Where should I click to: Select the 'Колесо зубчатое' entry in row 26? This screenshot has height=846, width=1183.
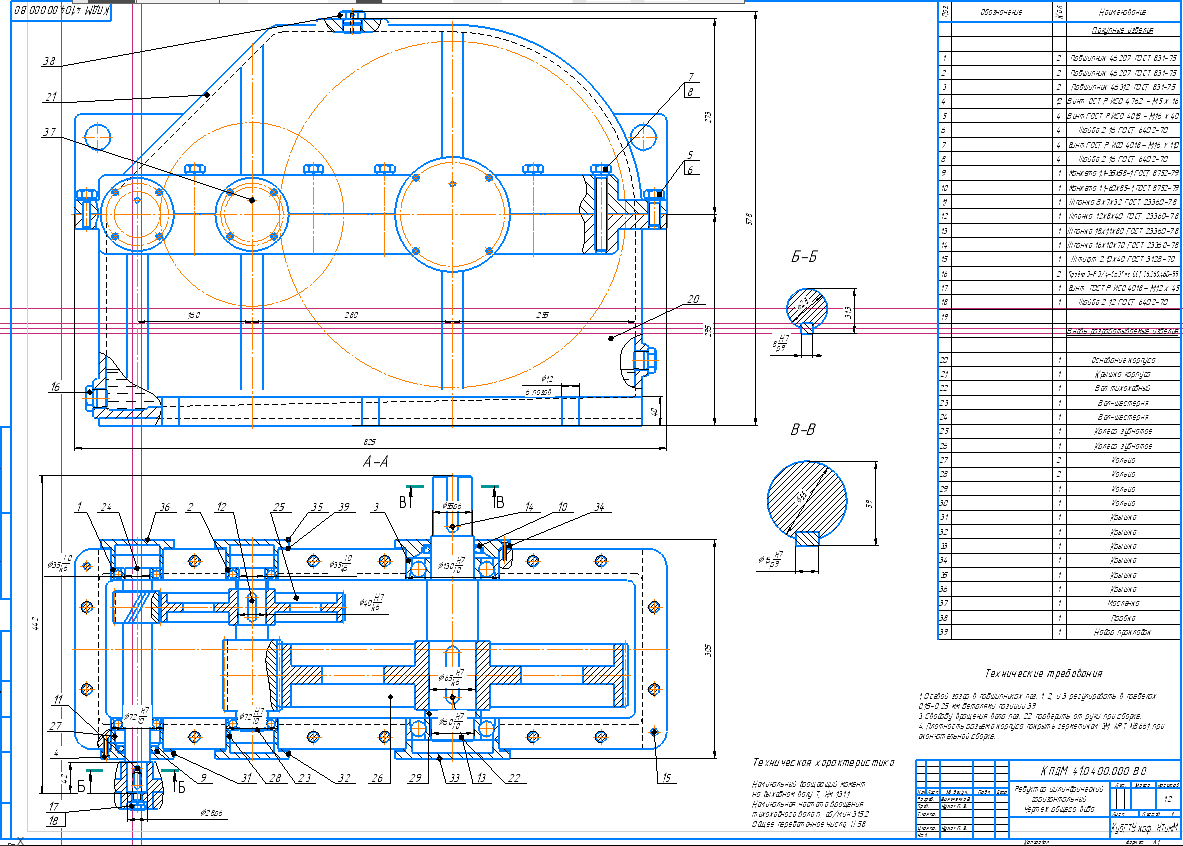1123,446
